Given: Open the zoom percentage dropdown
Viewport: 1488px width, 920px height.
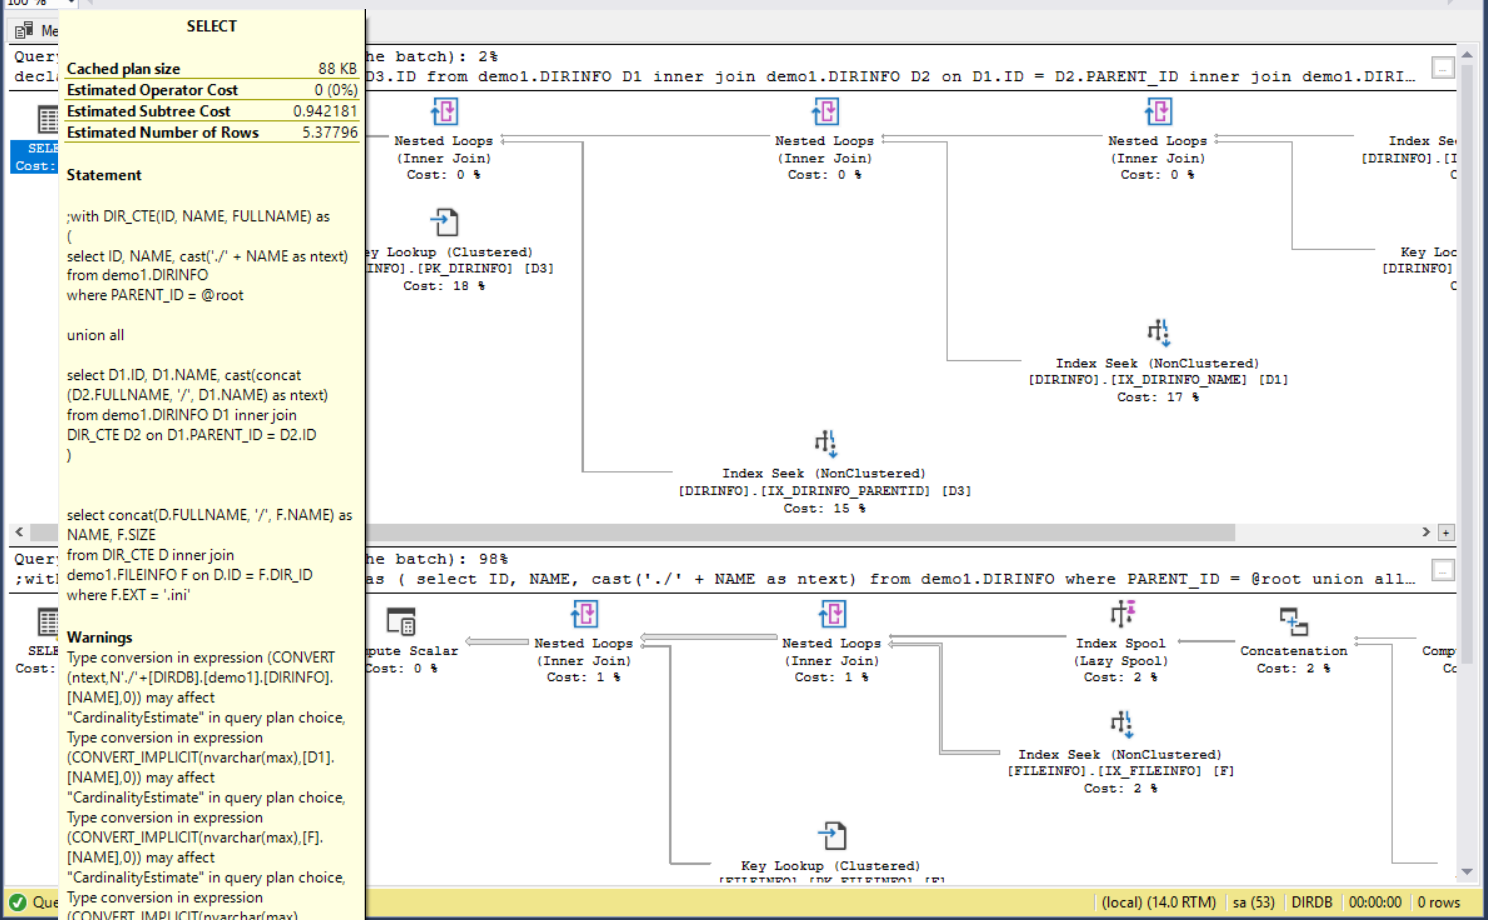Looking at the screenshot, I should pos(71,3).
